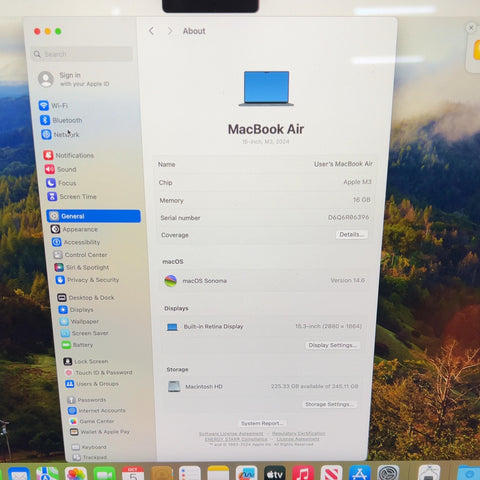The height and width of the screenshot is (480, 480).
Task: Open Sound settings
Action: (61, 169)
